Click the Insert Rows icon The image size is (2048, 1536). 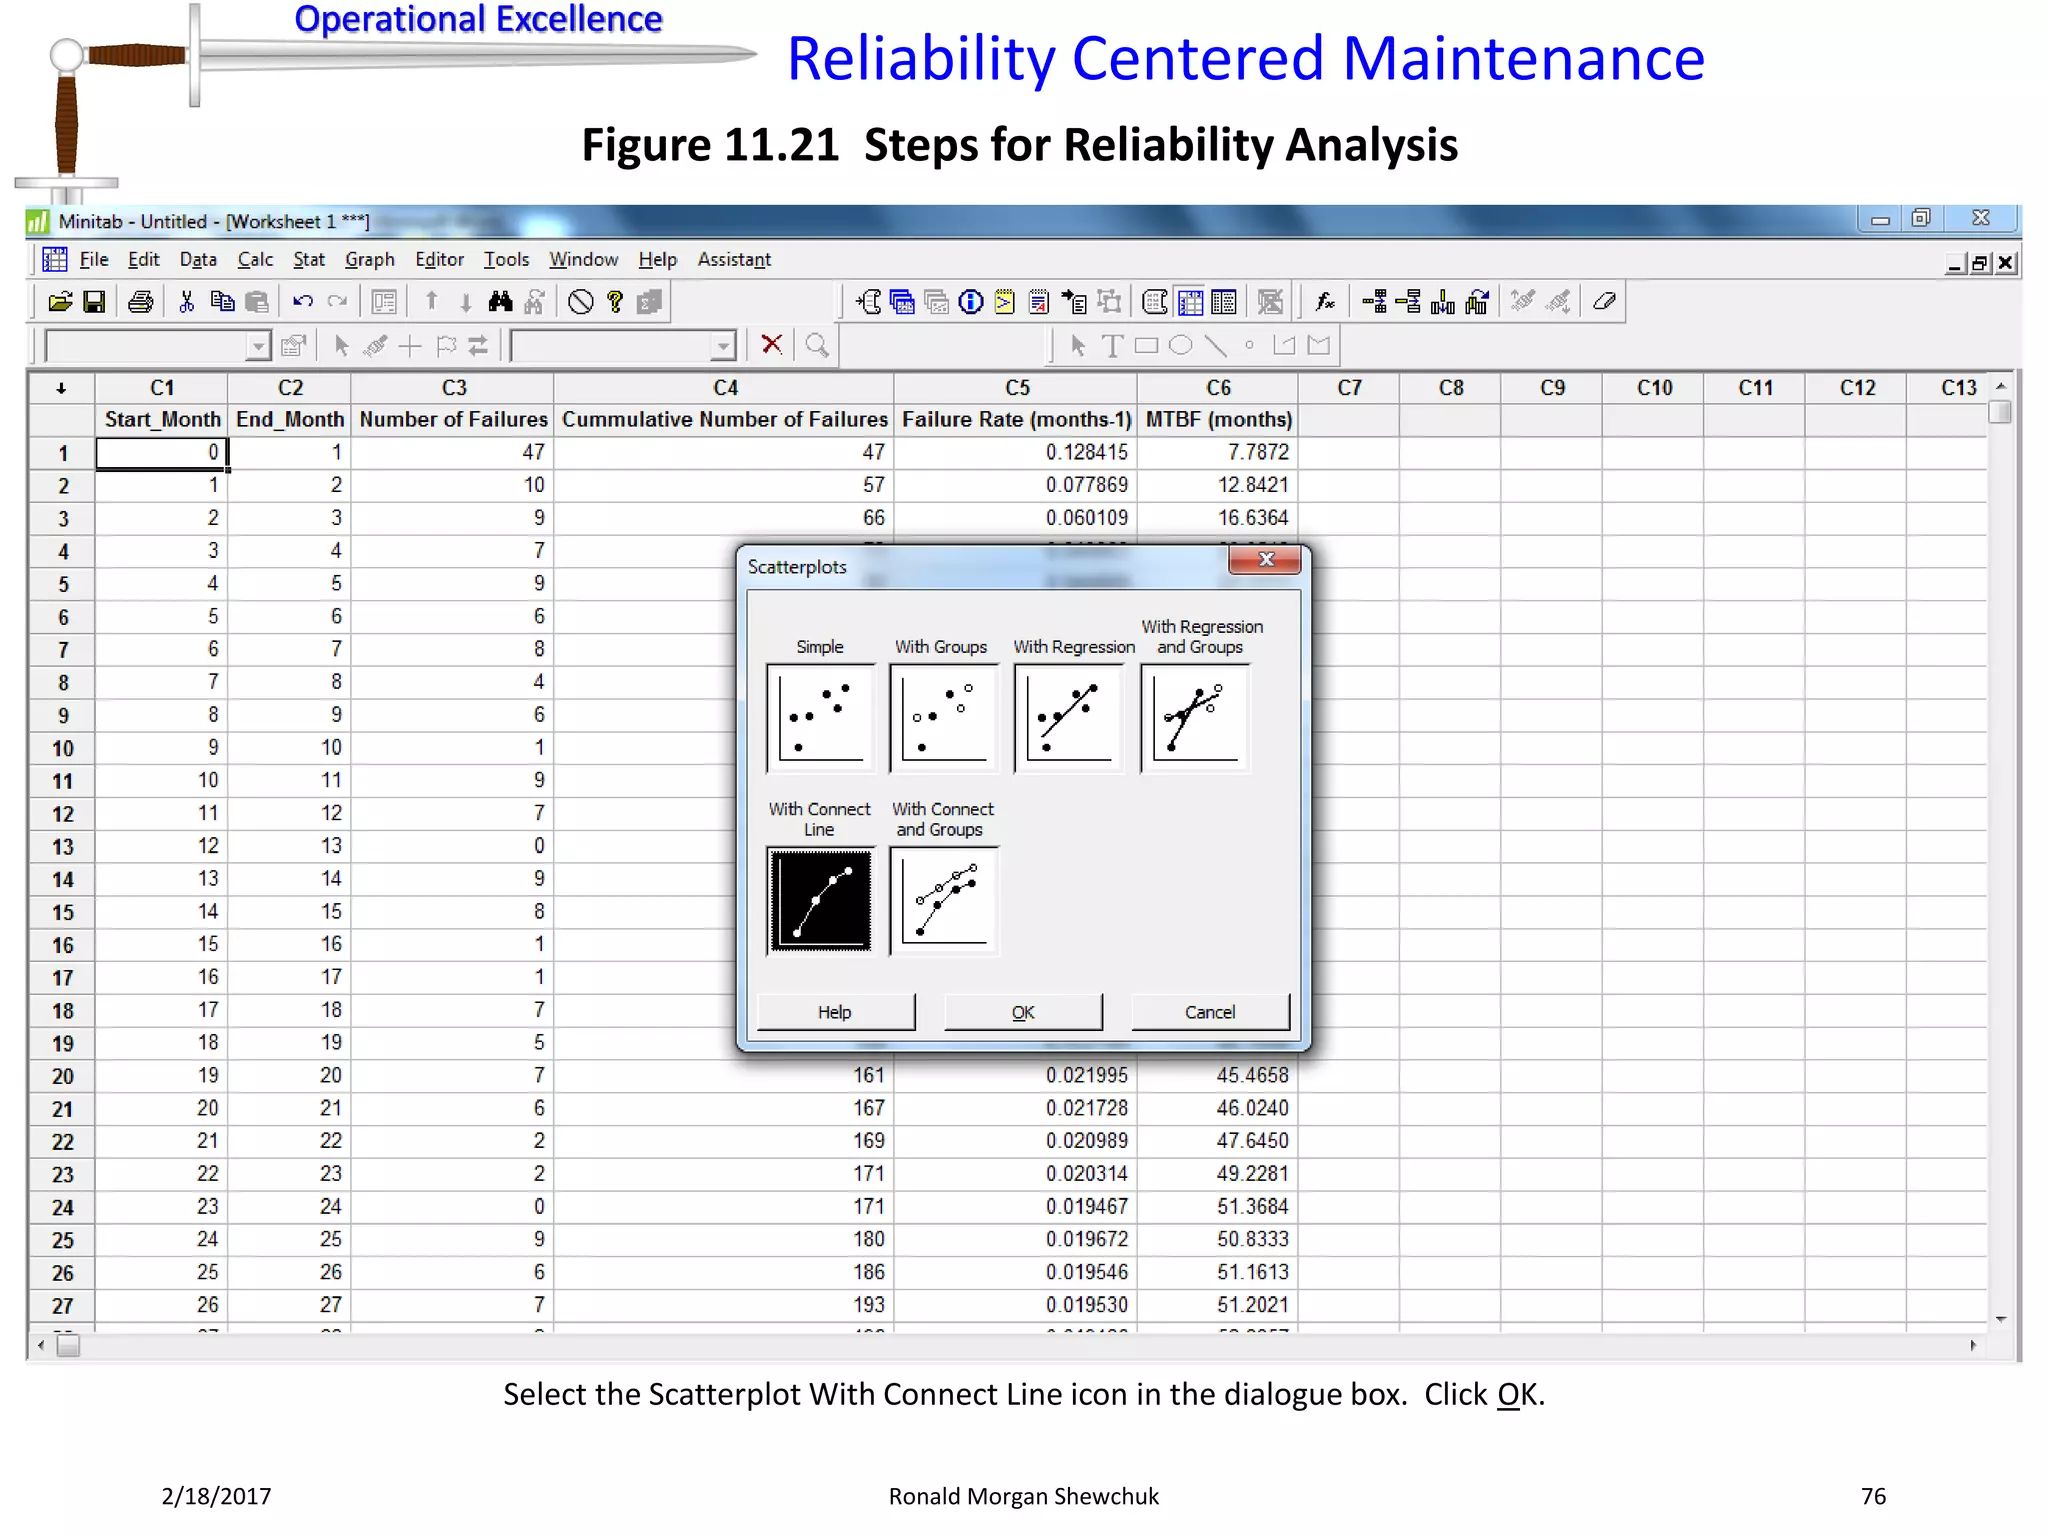click(x=1408, y=302)
